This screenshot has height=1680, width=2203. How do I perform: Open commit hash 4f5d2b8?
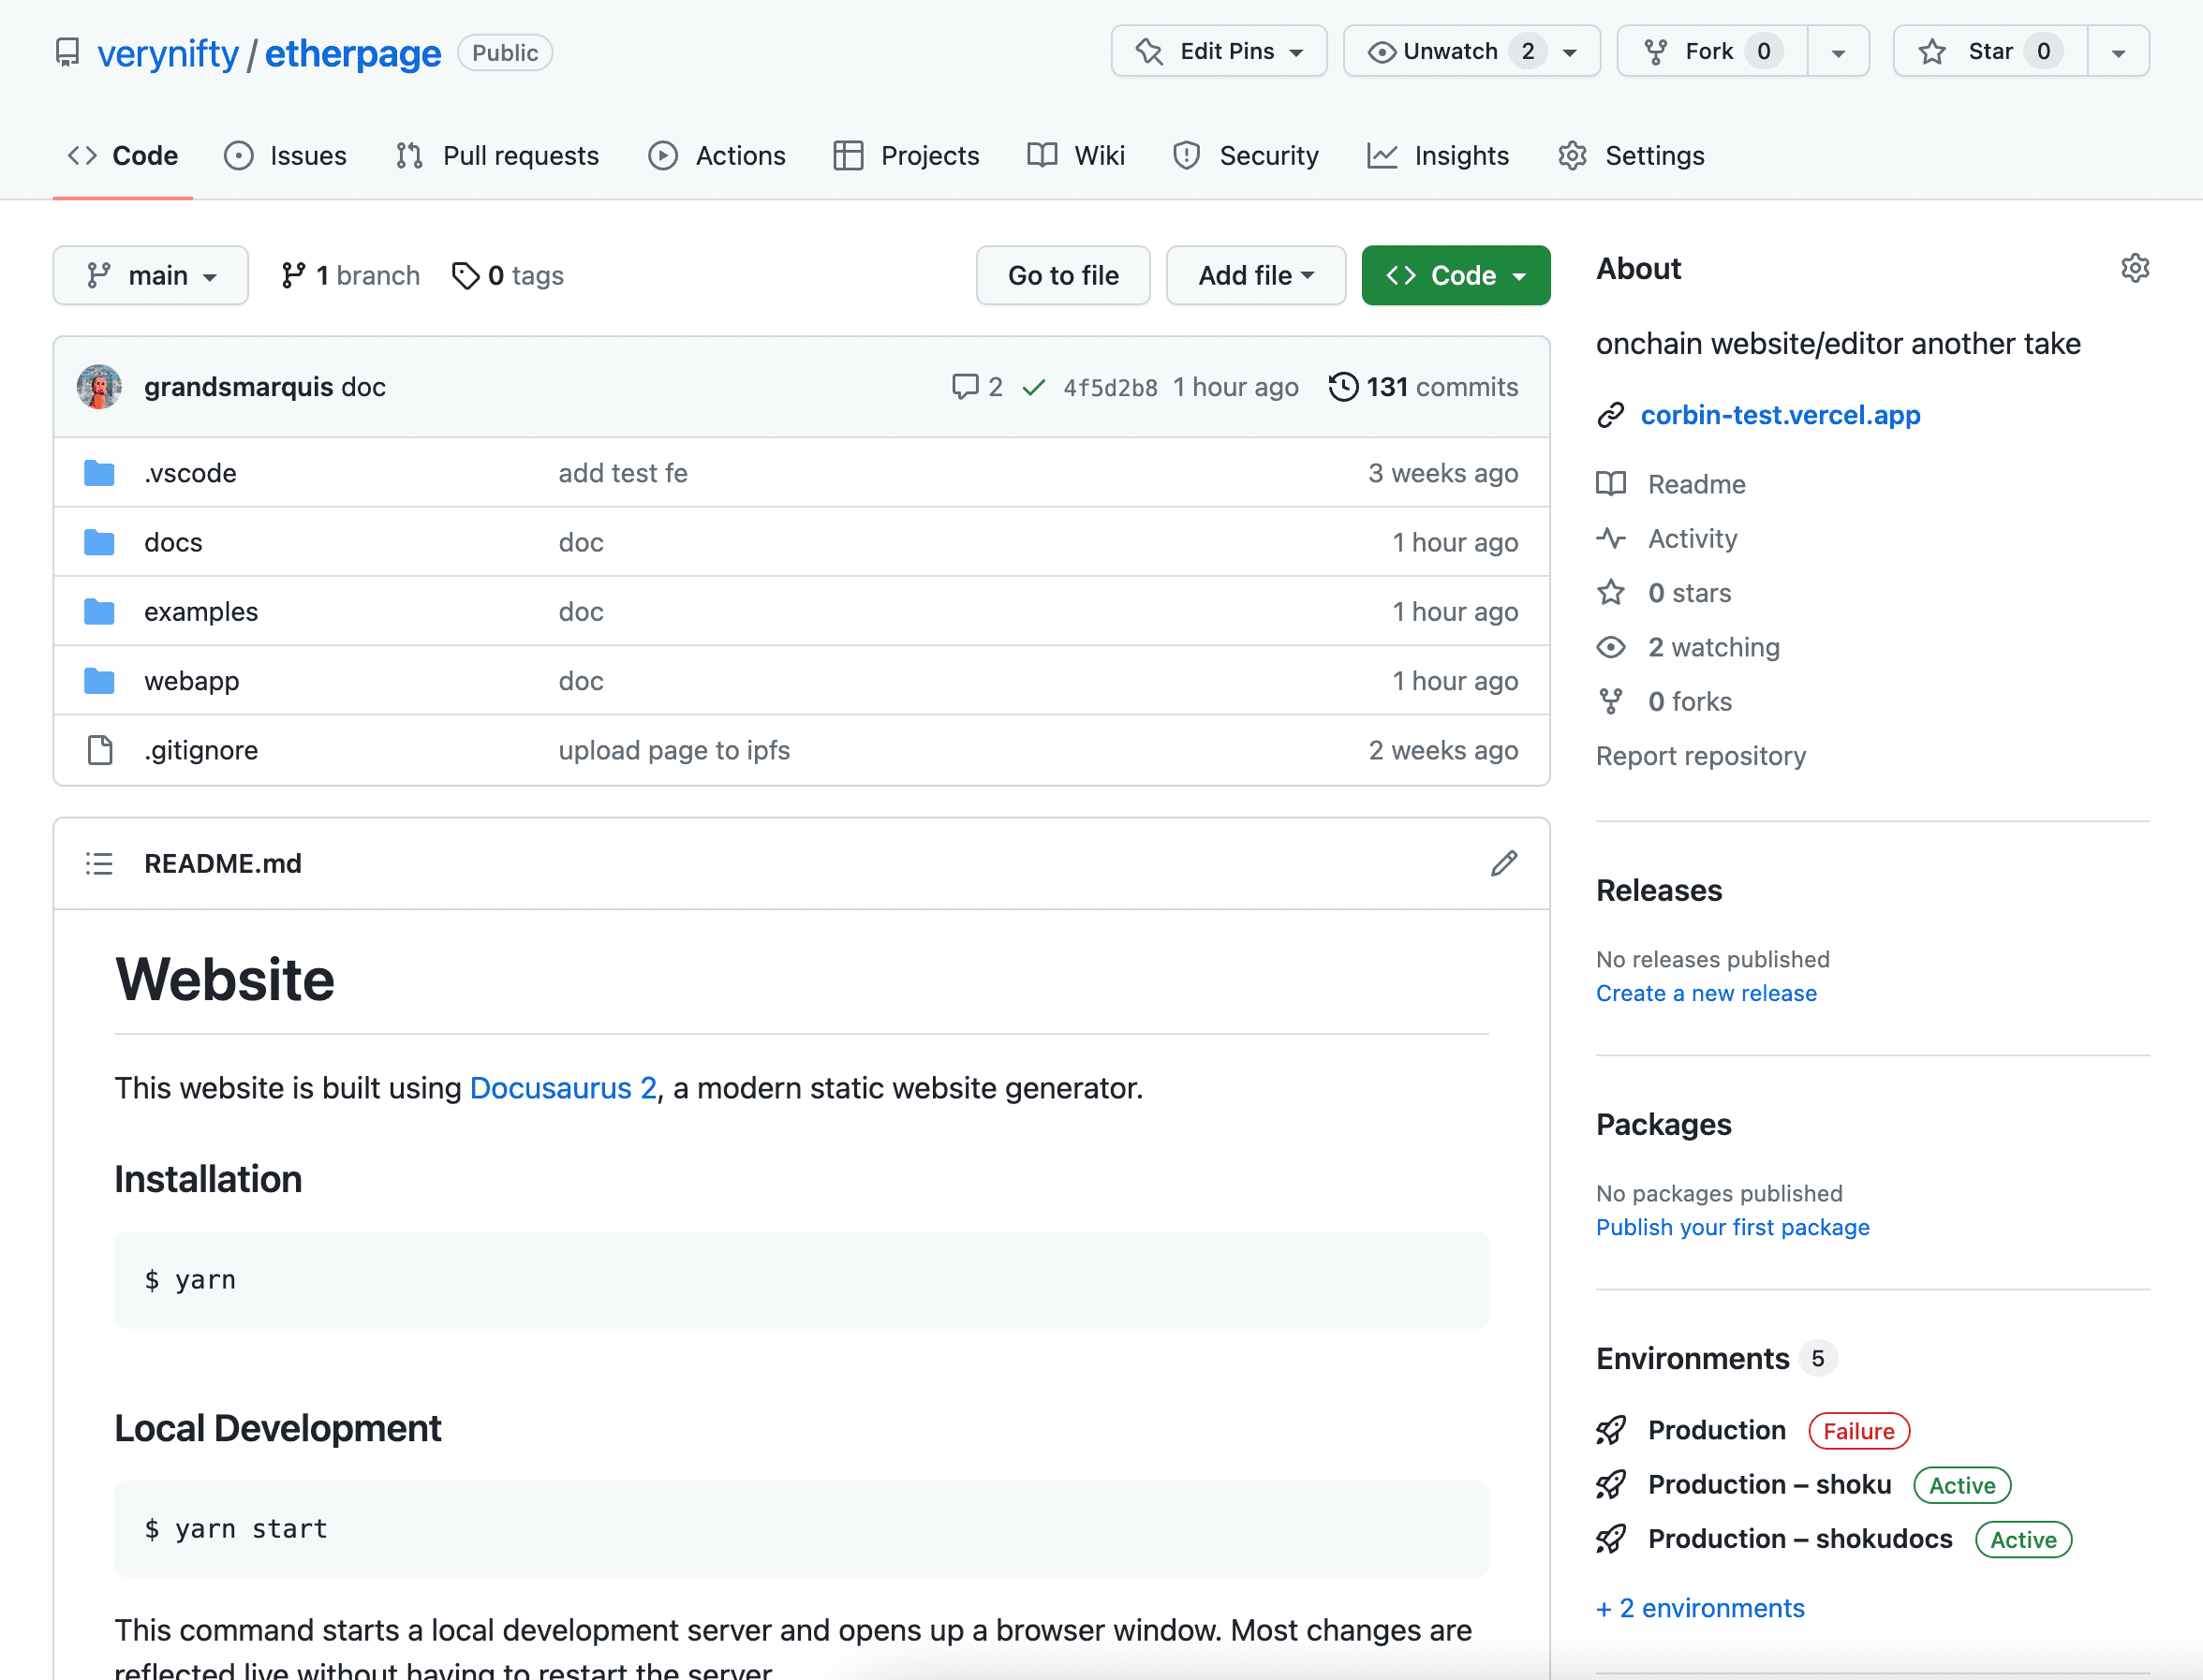[1110, 388]
